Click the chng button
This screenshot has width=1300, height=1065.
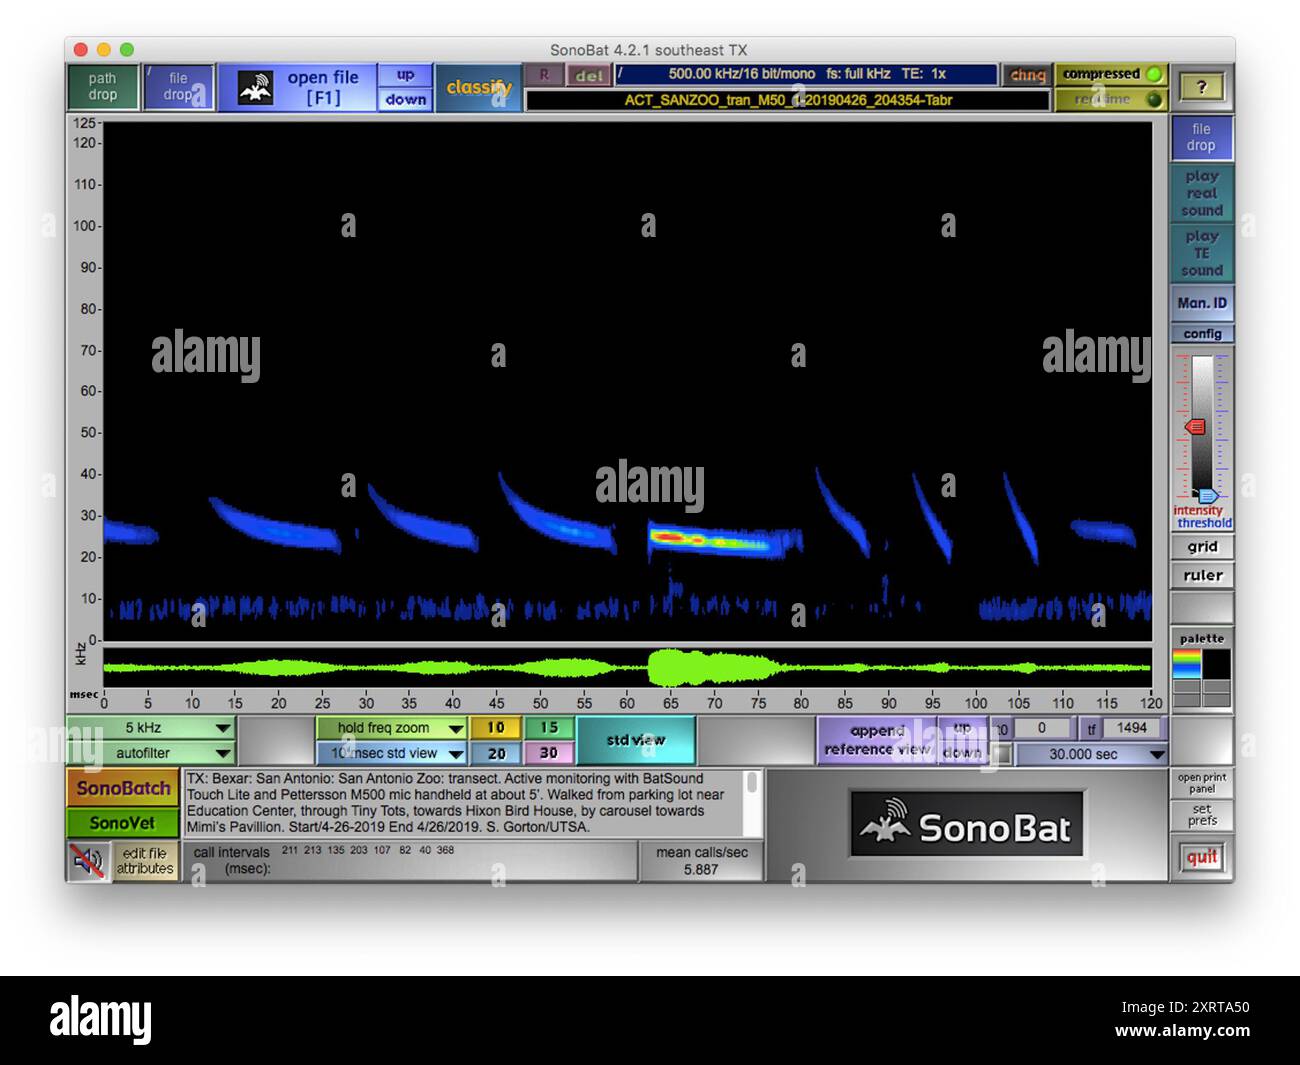[x=1027, y=75]
